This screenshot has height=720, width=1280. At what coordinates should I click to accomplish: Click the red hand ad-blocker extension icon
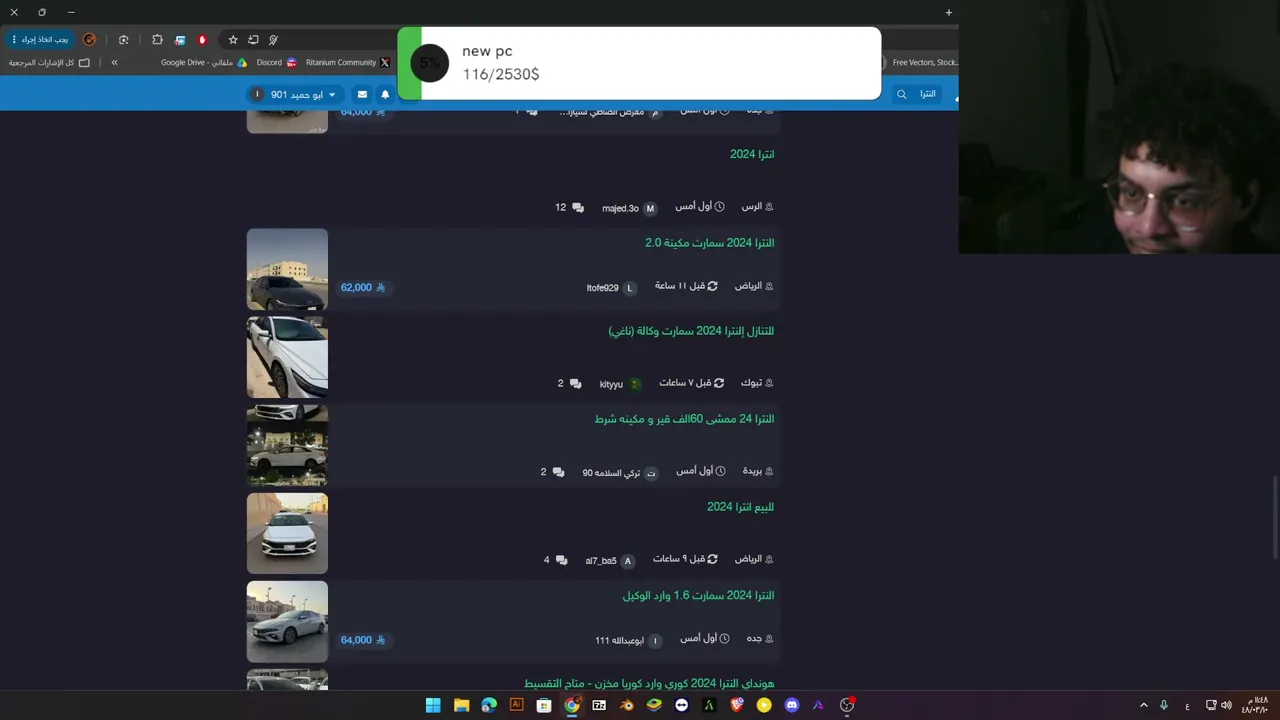202,40
